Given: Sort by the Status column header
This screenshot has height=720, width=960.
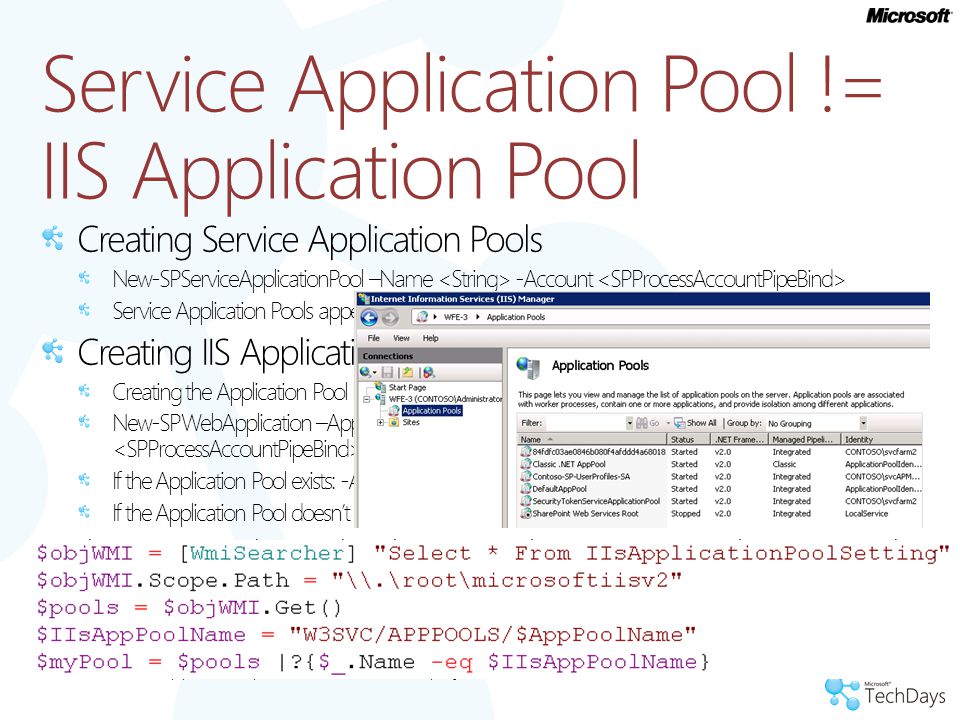Looking at the screenshot, I should point(689,440).
